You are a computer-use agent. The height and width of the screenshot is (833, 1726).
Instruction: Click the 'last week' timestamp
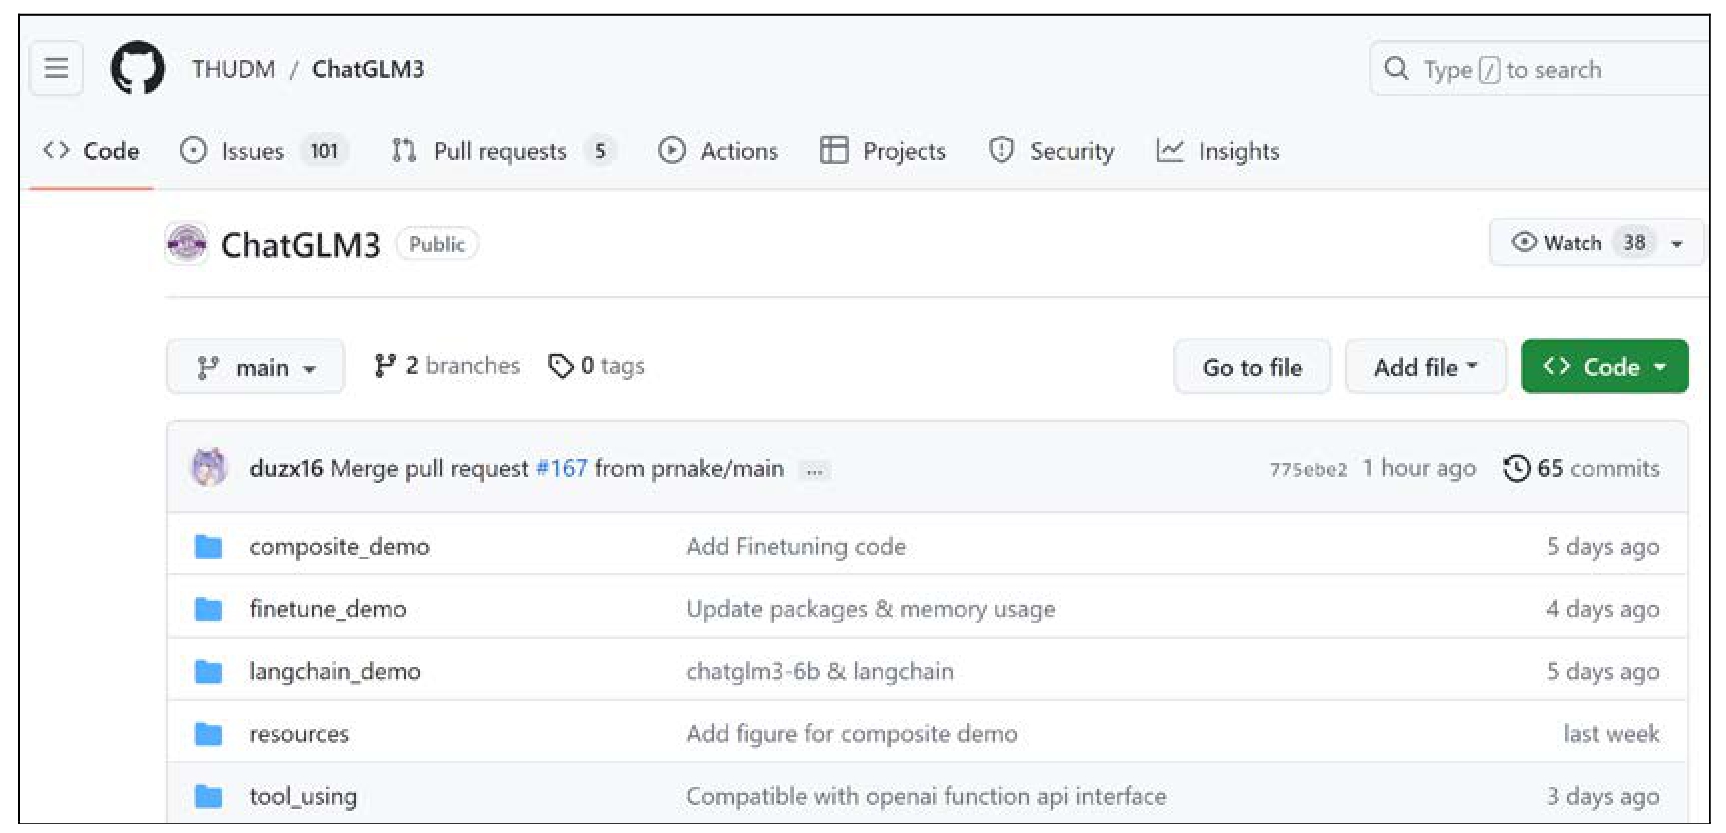pyautogui.click(x=1611, y=733)
